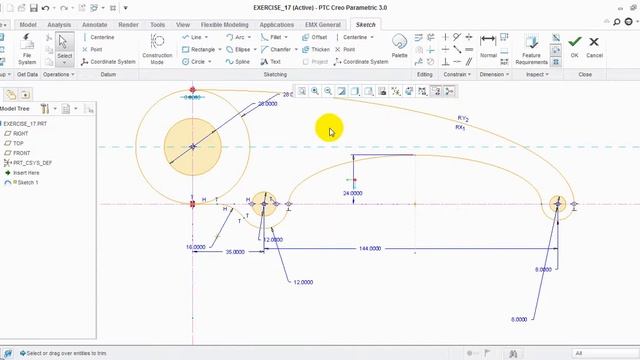Click the Redo arrow icon
640x360 pixels.
64,8
